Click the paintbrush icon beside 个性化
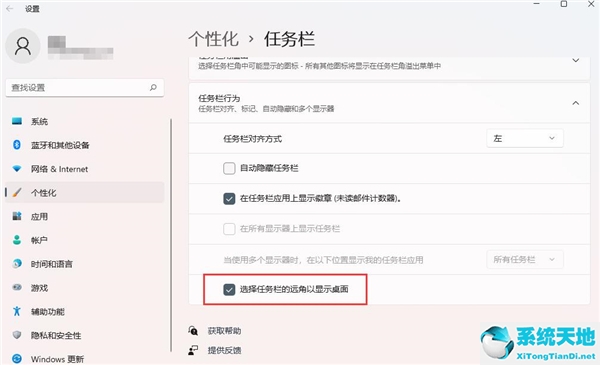 17,192
